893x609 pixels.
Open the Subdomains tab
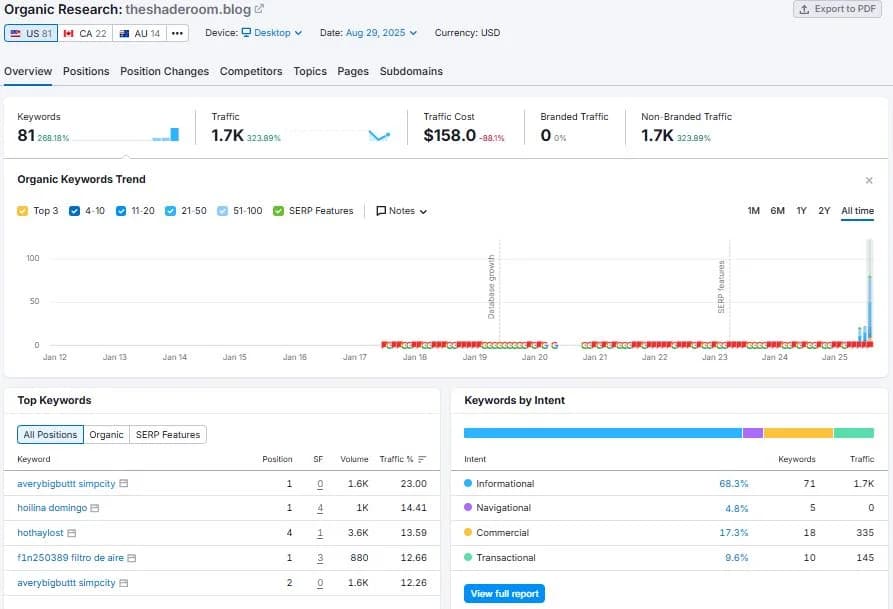point(411,71)
